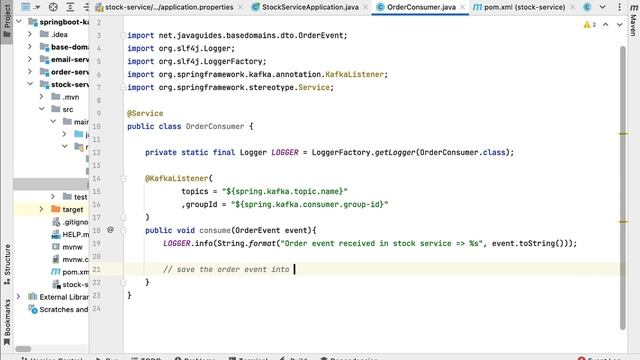Screen dimensions: 640x360
Task: Collapse the main folder
Action: pos(53,122)
